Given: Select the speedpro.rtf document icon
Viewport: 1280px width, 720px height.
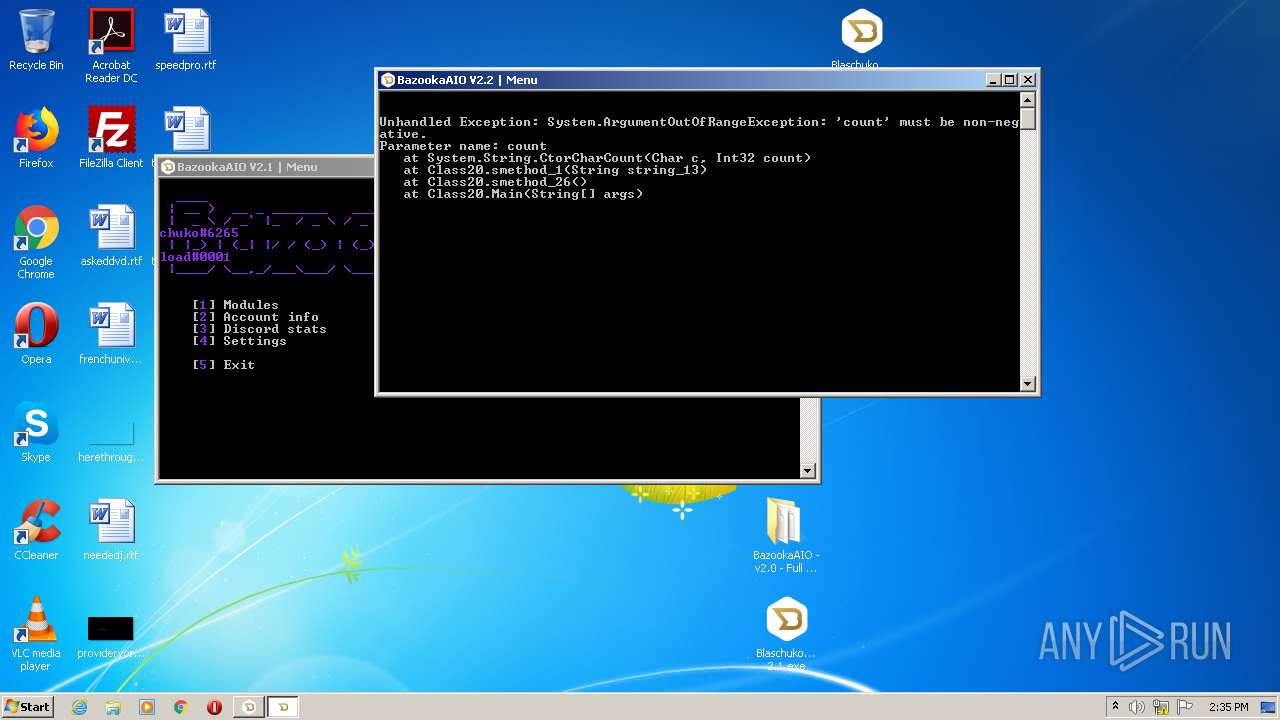Looking at the screenshot, I should (x=186, y=40).
